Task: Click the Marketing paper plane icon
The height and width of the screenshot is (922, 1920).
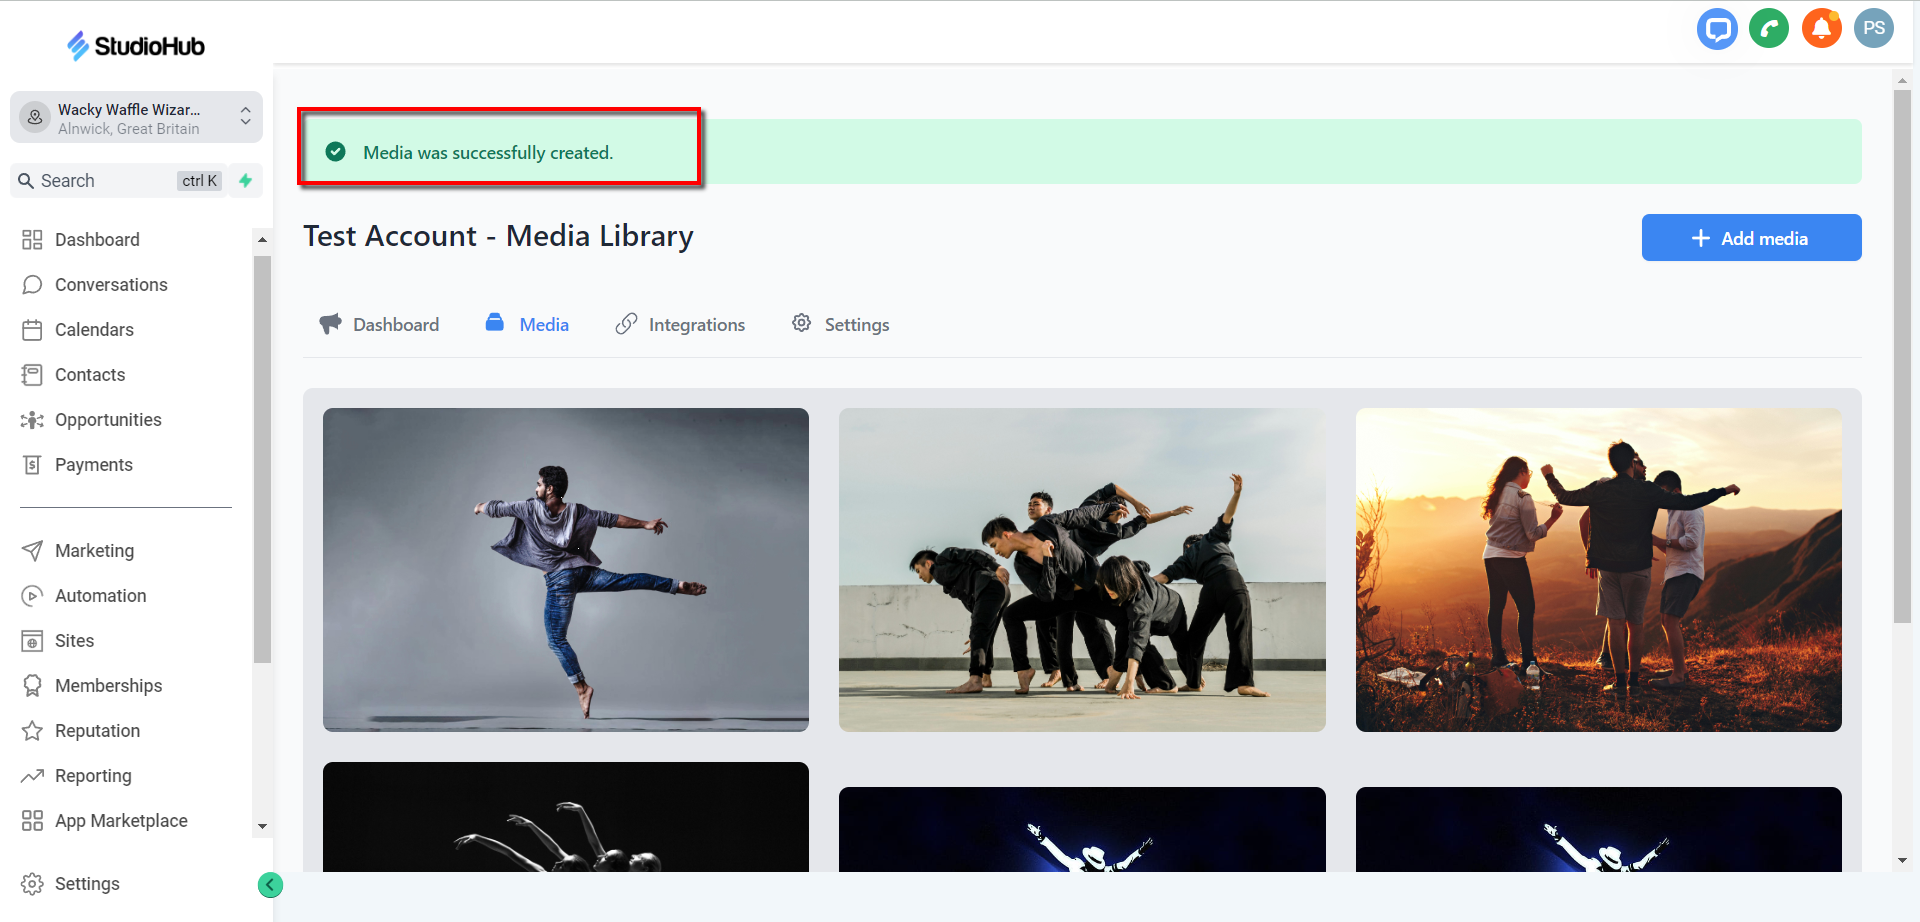Action: (x=32, y=551)
